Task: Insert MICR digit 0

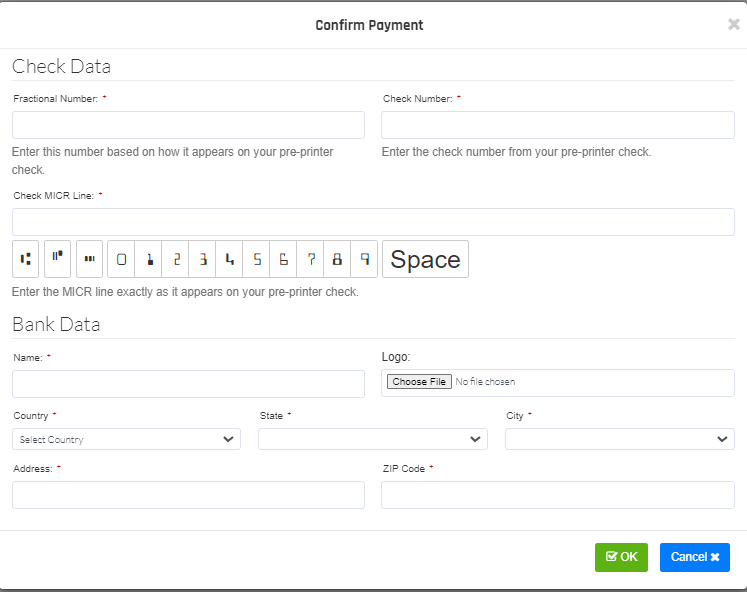Action: pyautogui.click(x=121, y=259)
